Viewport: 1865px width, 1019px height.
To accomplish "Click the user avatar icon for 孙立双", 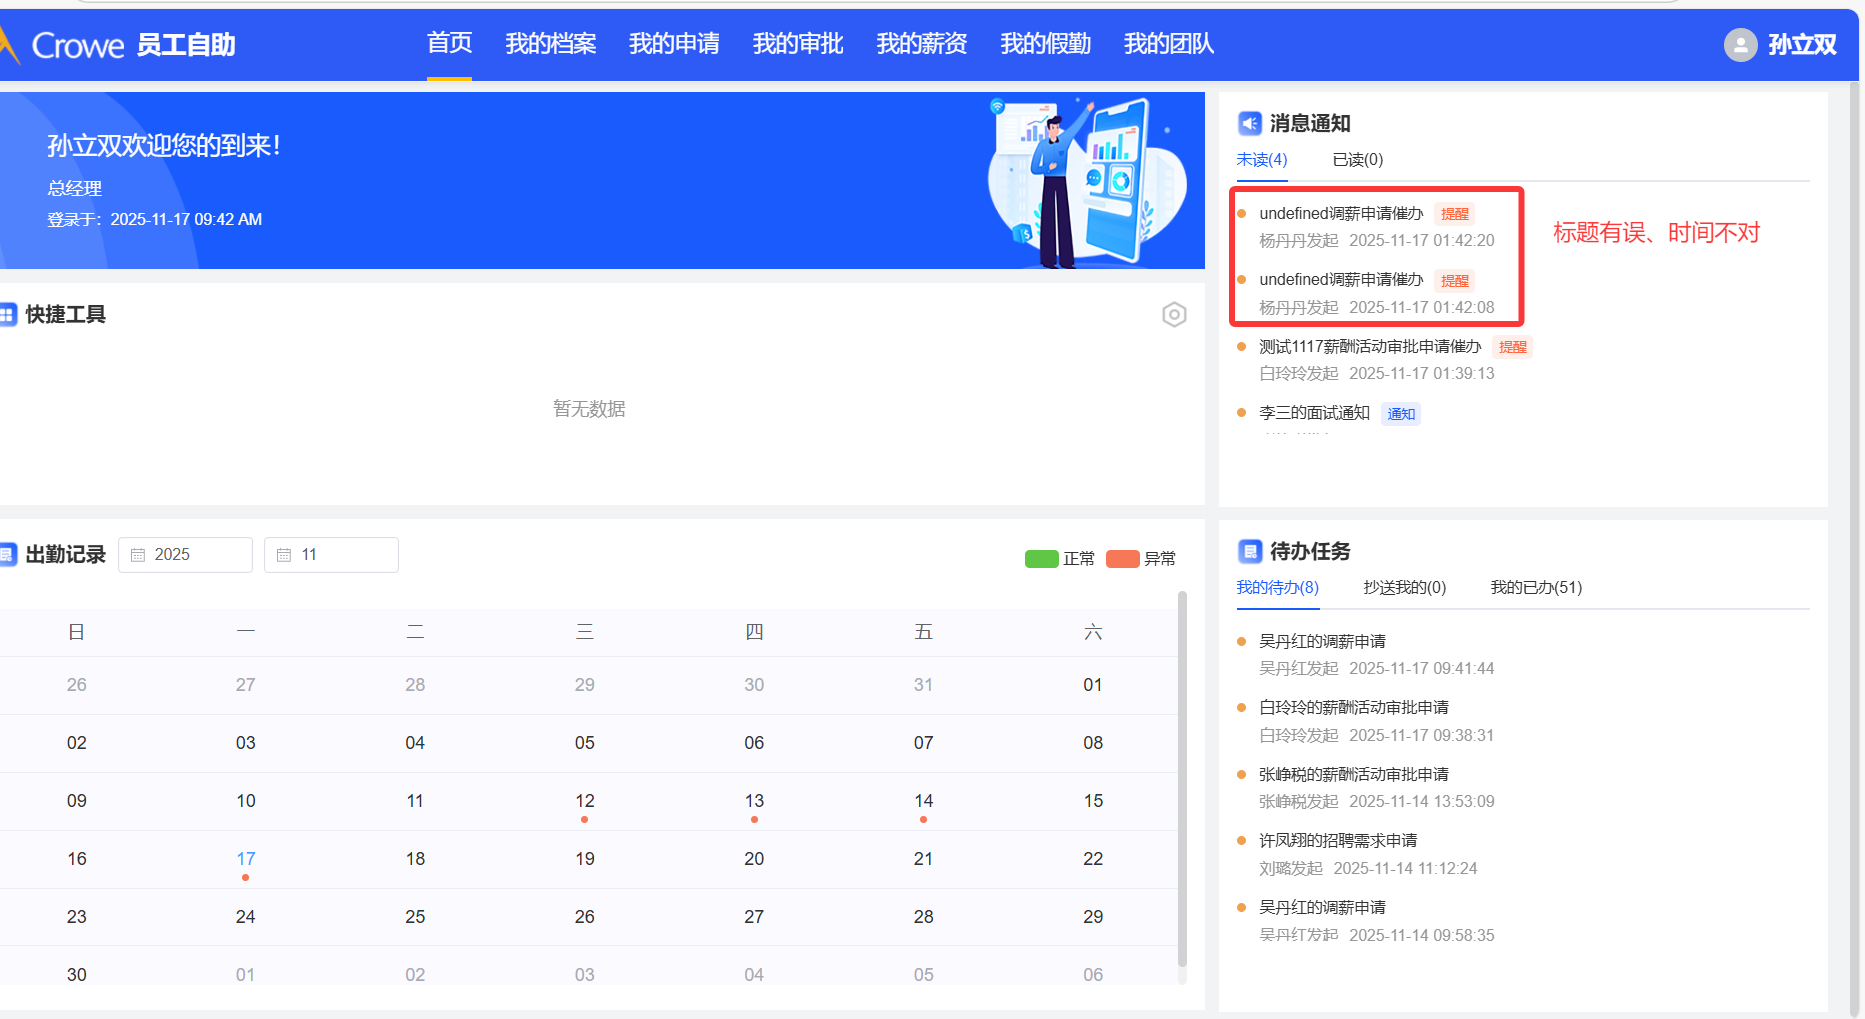I will [x=1740, y=45].
